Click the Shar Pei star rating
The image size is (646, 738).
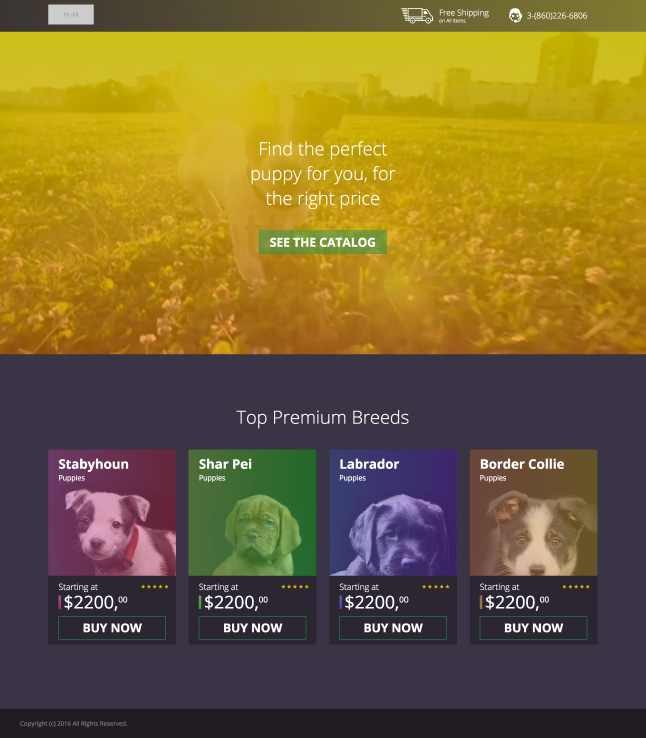[295, 586]
